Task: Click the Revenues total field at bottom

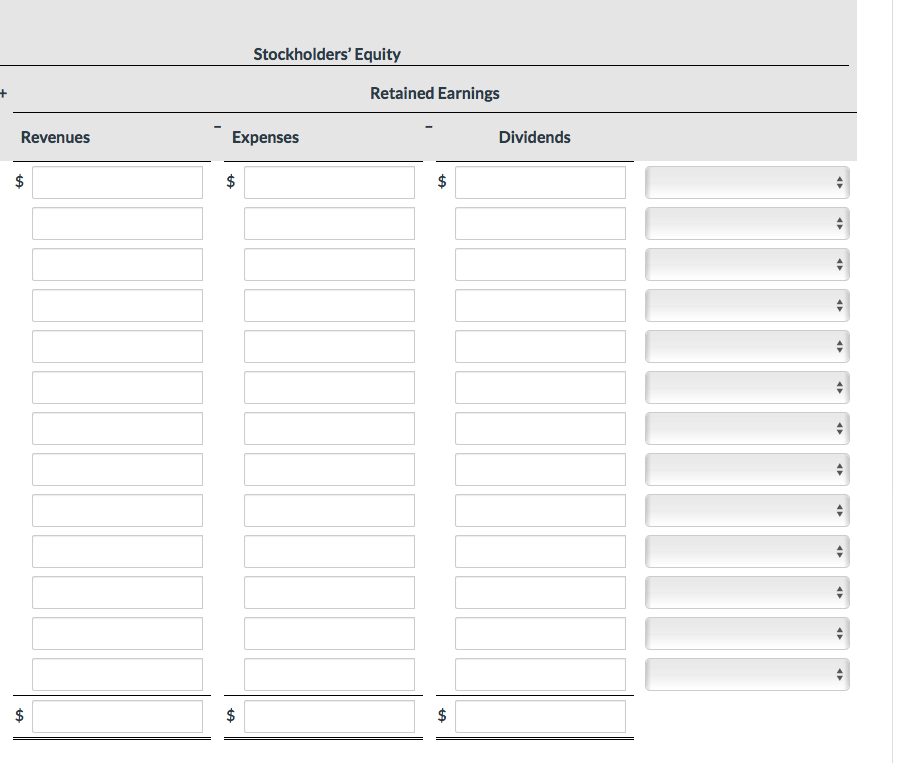Action: point(117,717)
